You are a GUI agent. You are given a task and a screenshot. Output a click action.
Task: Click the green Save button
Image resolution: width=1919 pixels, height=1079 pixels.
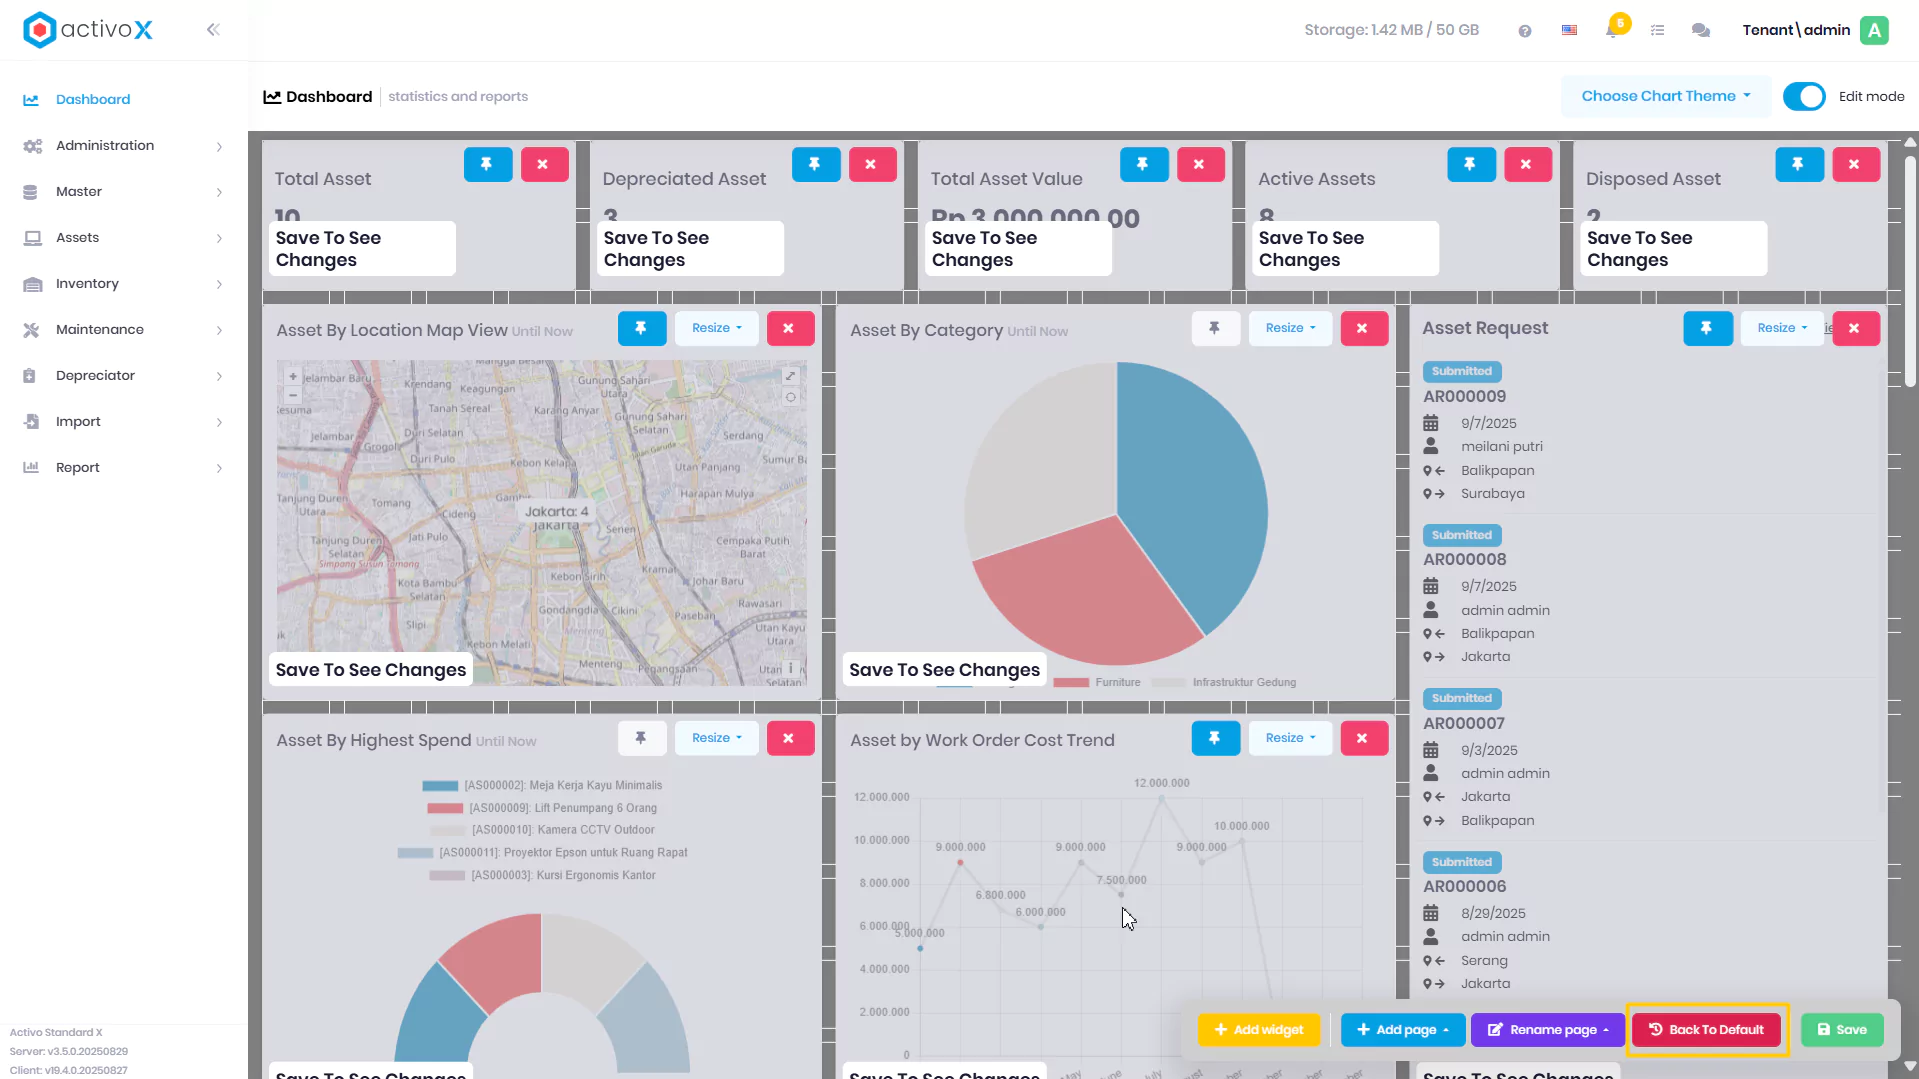1842,1030
